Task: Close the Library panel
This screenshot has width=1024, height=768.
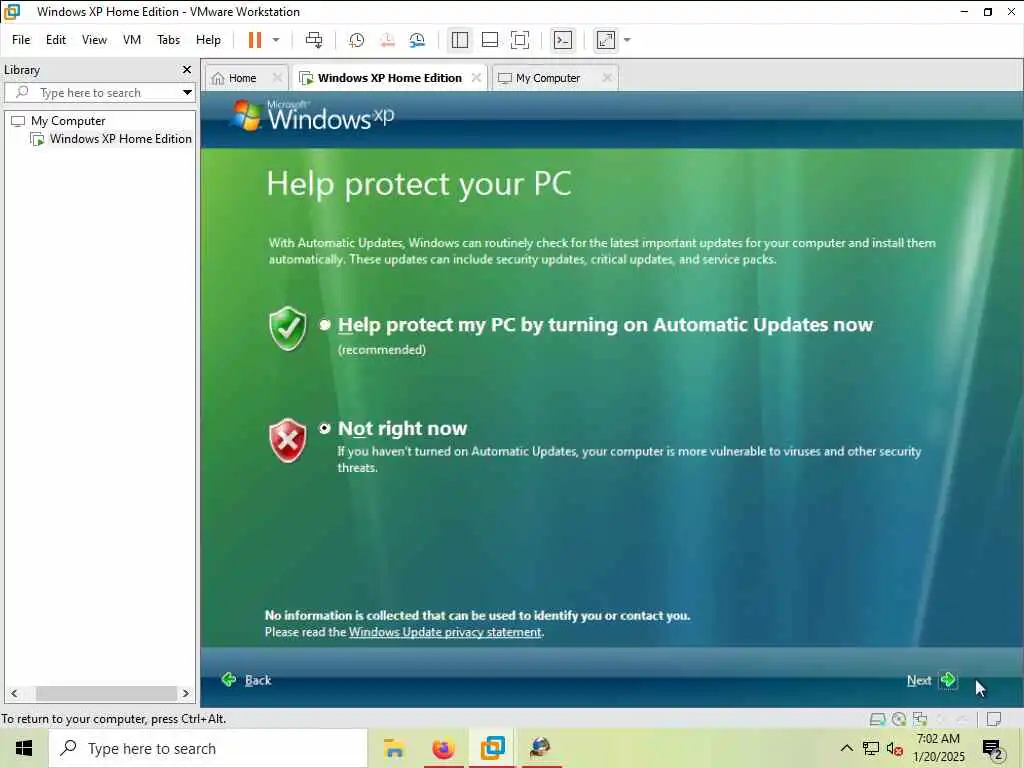Action: (187, 69)
